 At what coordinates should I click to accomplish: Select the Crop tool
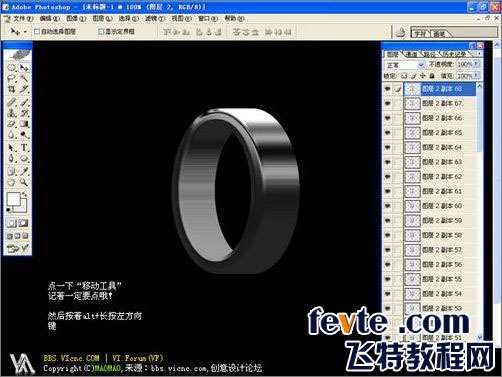(12, 89)
